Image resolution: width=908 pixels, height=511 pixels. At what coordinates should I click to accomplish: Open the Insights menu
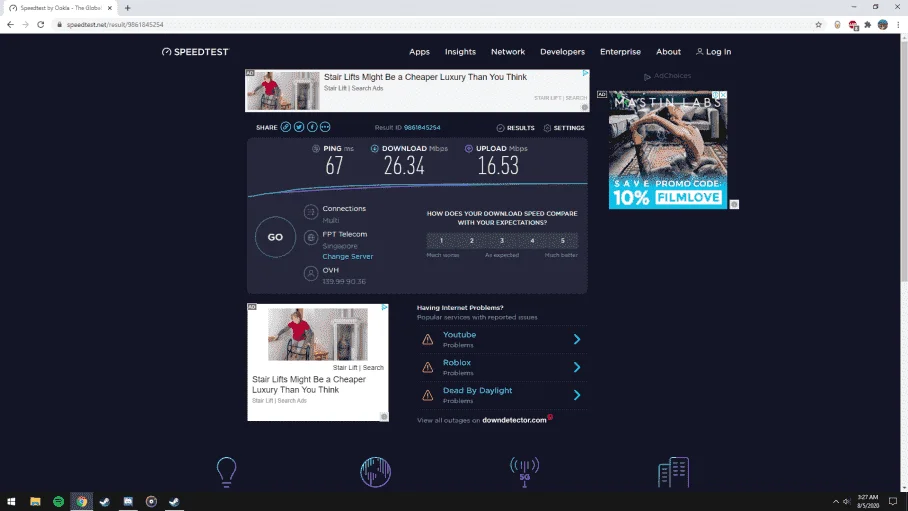[460, 52]
